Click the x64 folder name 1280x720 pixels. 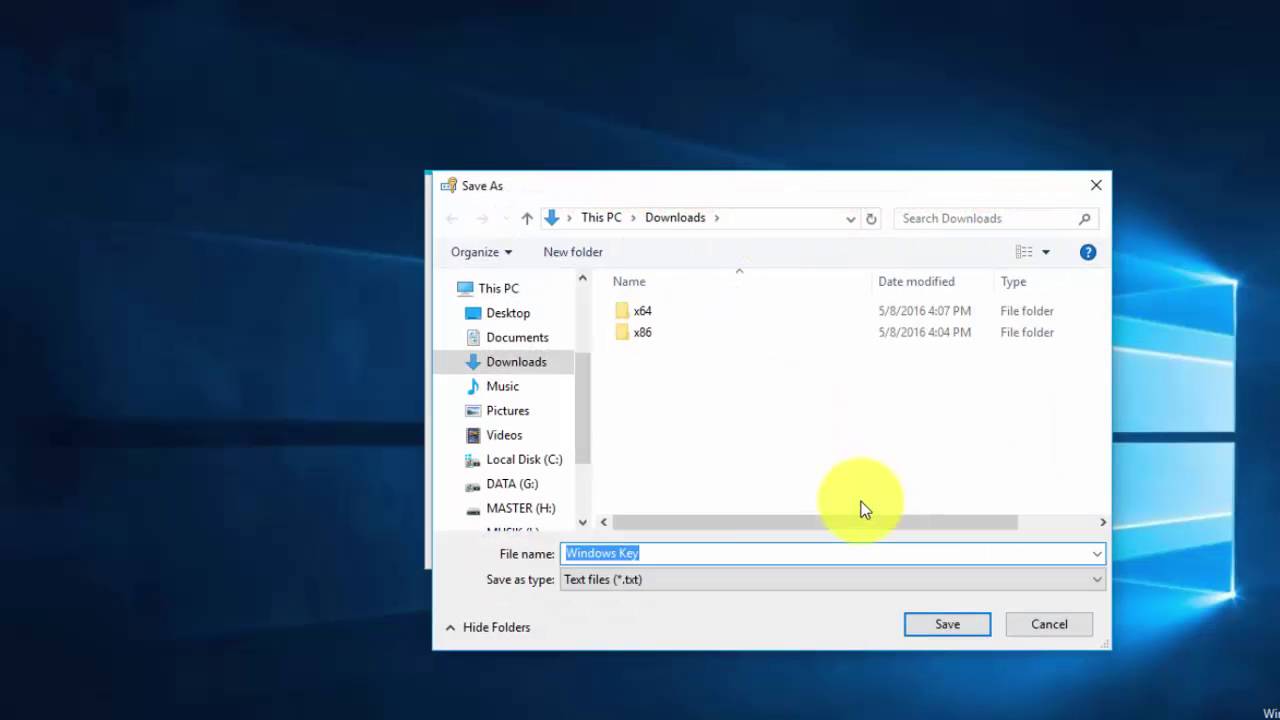click(642, 311)
